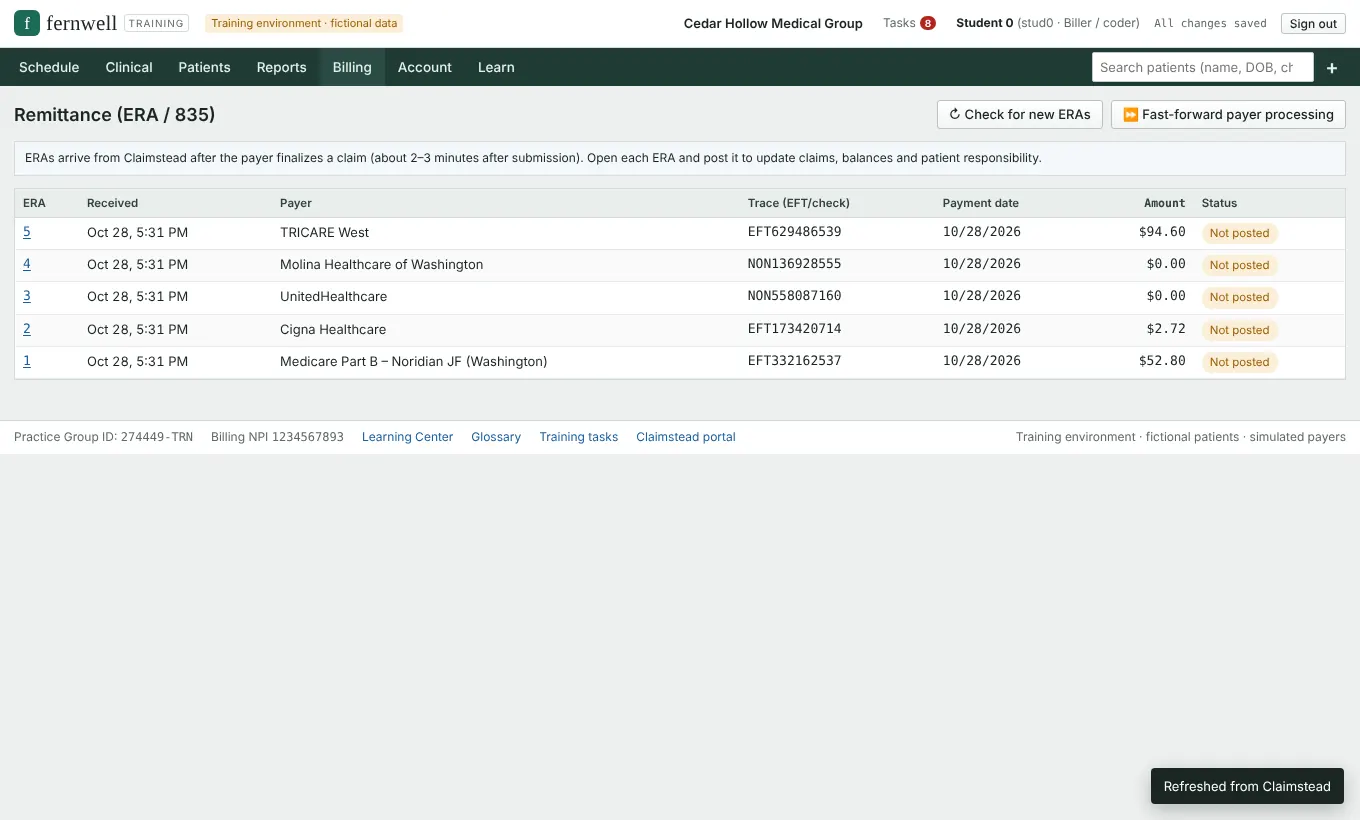Open ERA 5 for TRICARE West
Viewport: 1360px width, 820px height.
click(27, 232)
